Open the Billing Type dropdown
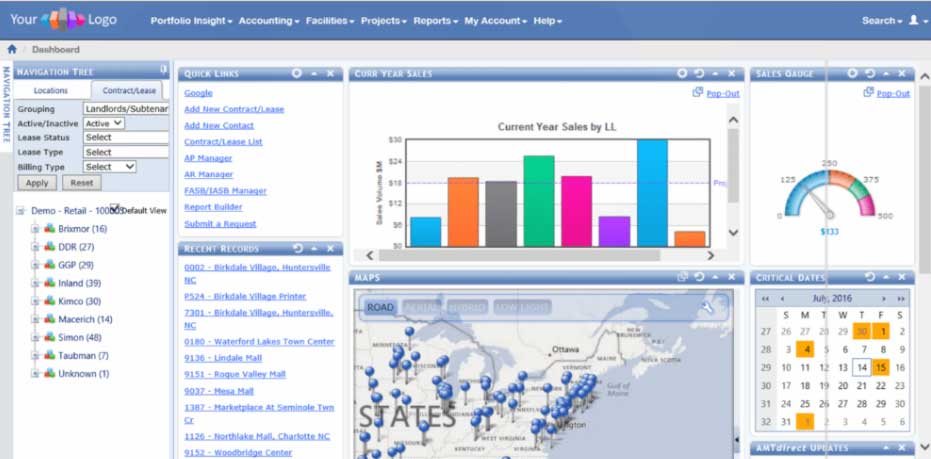931x459 pixels. tap(110, 167)
